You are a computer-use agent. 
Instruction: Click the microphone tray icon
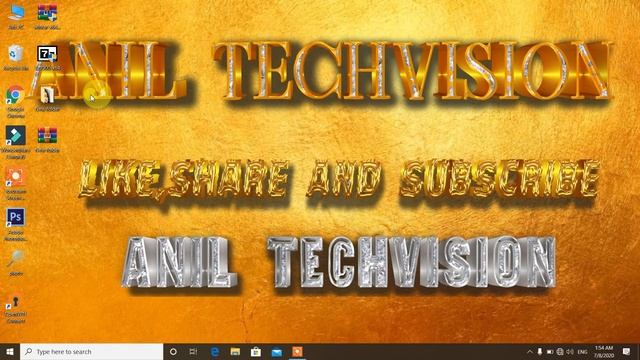[x=540, y=351]
